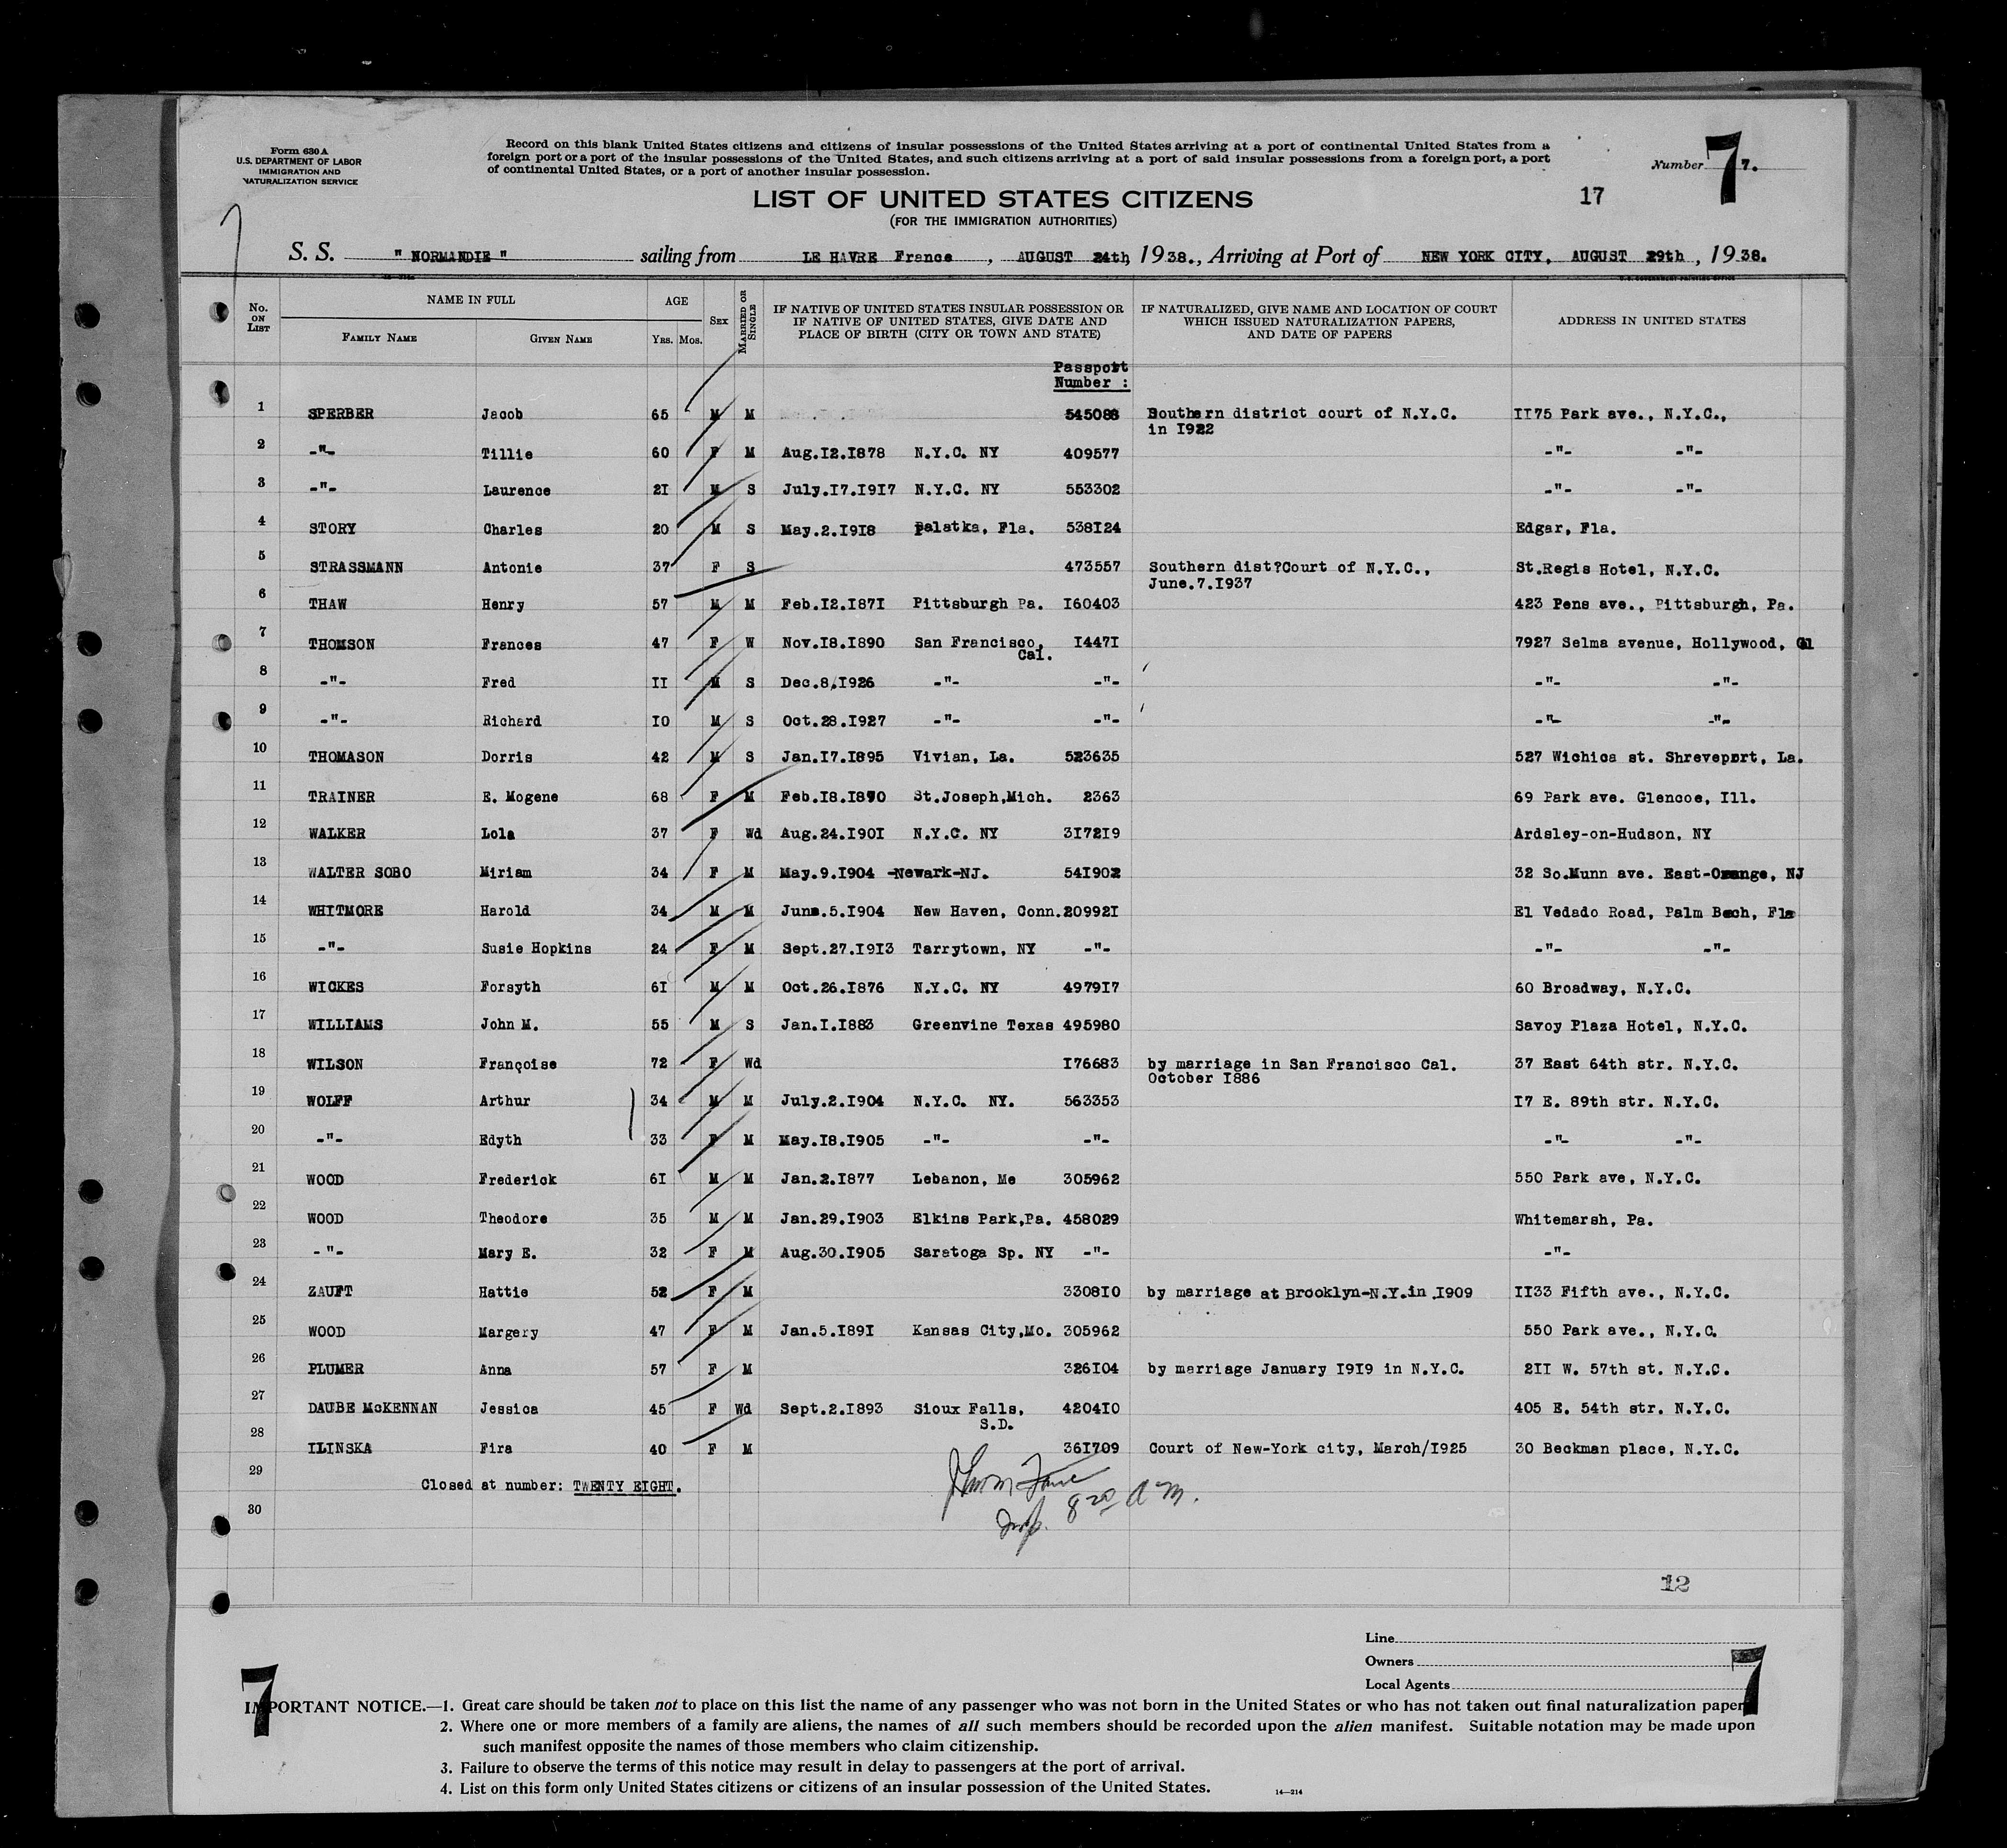Select birthplace Sioux Falls, S.D.
The height and width of the screenshot is (1848, 2007).
coord(970,1415)
